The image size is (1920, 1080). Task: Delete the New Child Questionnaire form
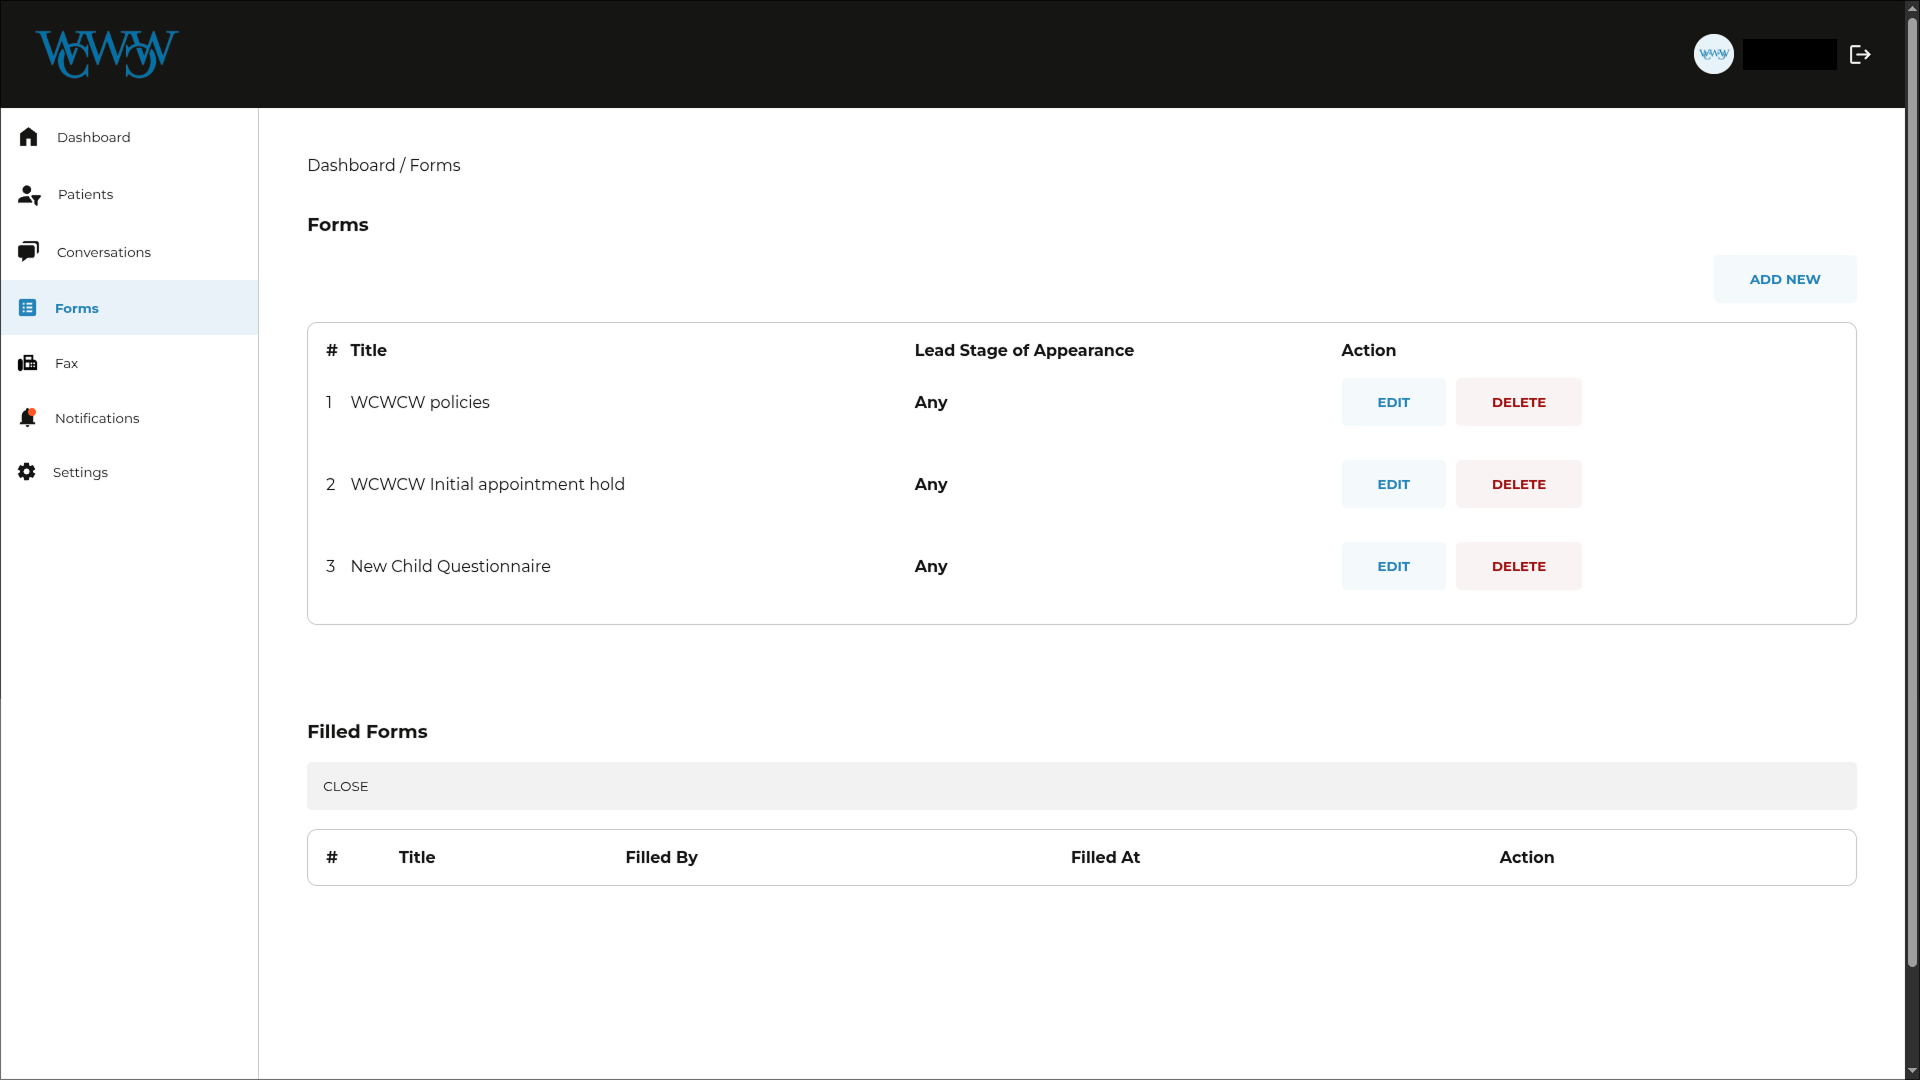point(1518,566)
